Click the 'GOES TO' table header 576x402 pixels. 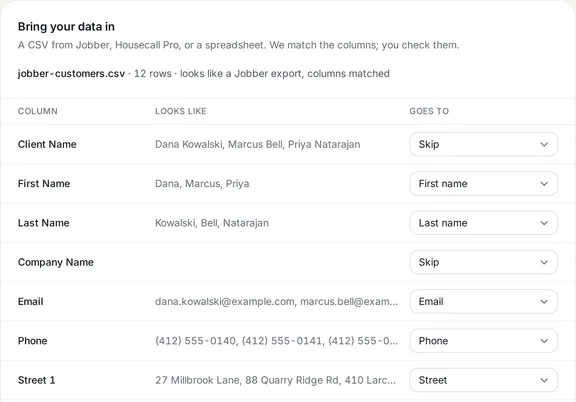[x=429, y=111]
